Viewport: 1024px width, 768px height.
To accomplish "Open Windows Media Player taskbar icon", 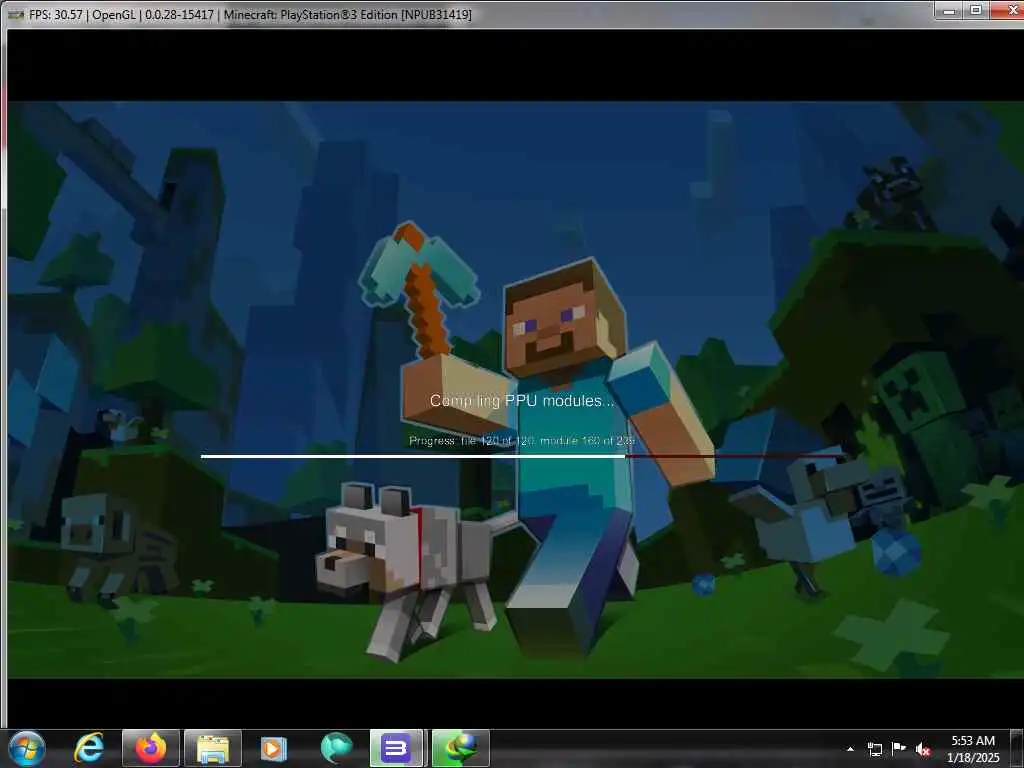I will 274,748.
